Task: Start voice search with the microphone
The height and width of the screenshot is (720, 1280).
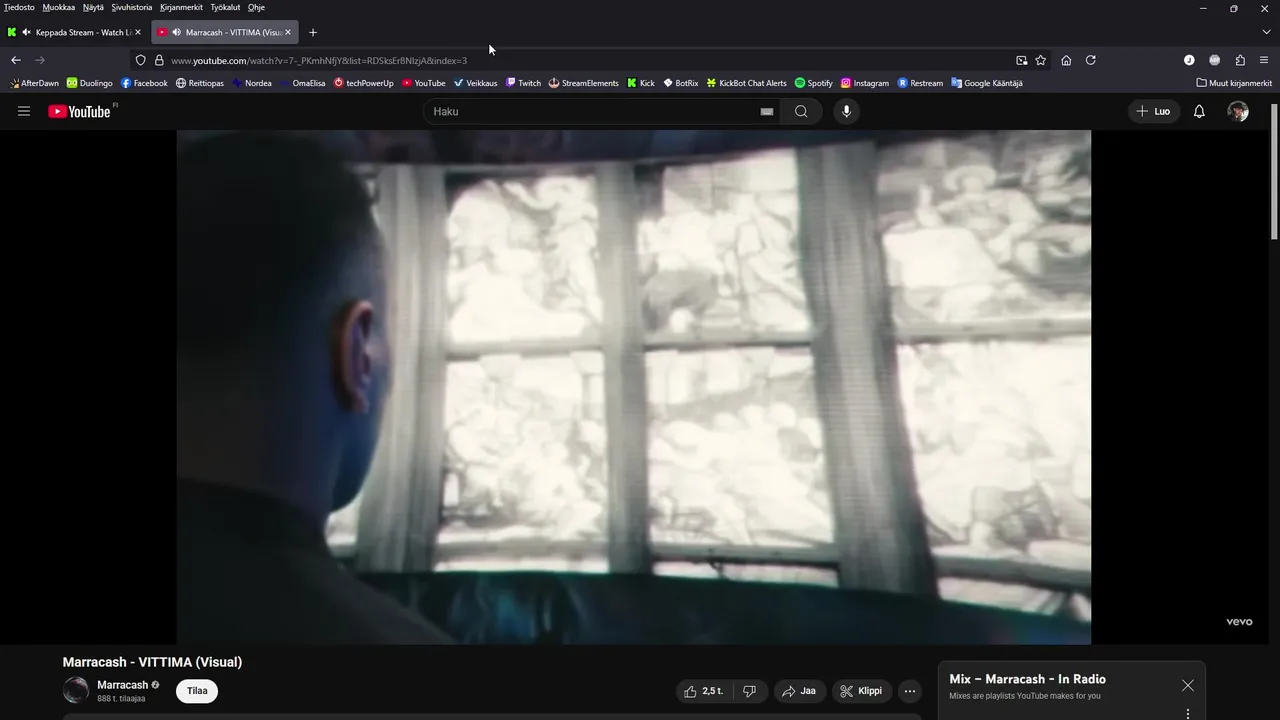Action: [846, 111]
